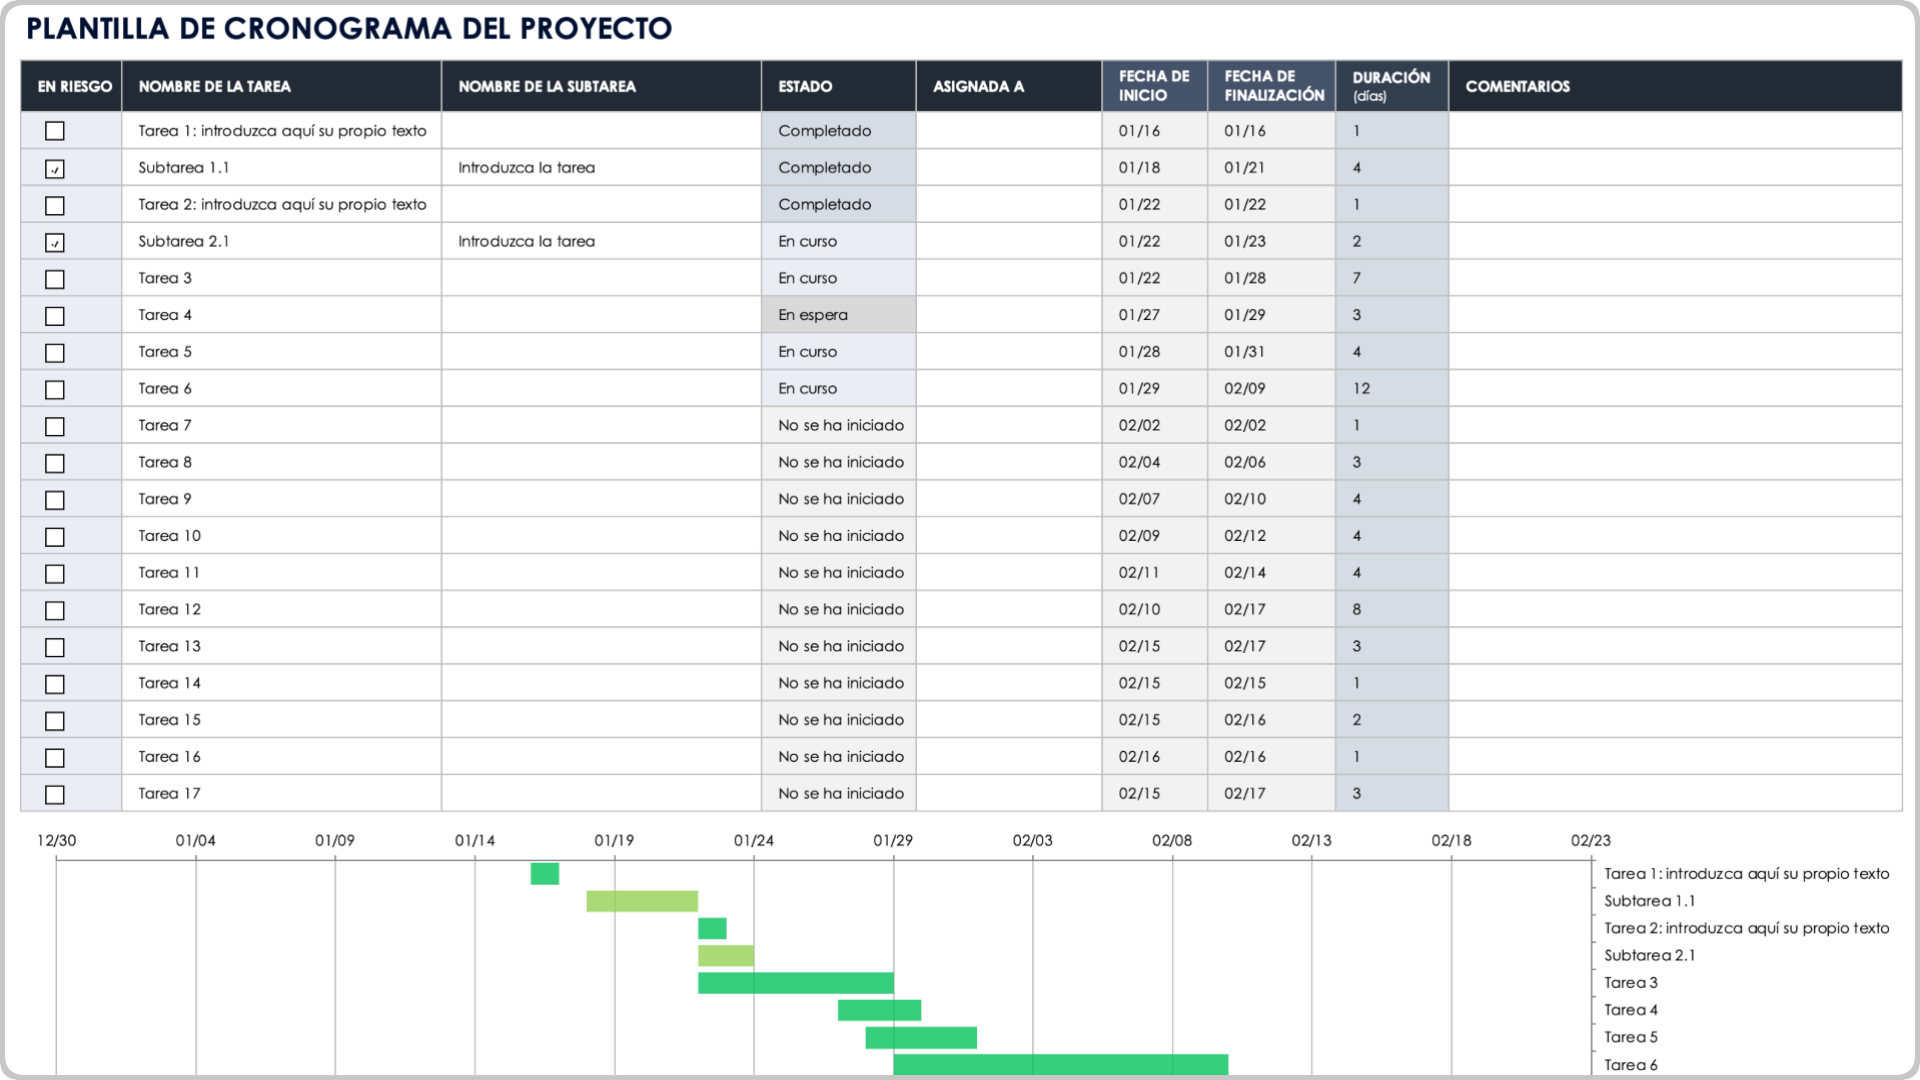This screenshot has height=1080, width=1920.
Task: Select the start date 01/16 of Tarea 1
Action: tap(1155, 131)
